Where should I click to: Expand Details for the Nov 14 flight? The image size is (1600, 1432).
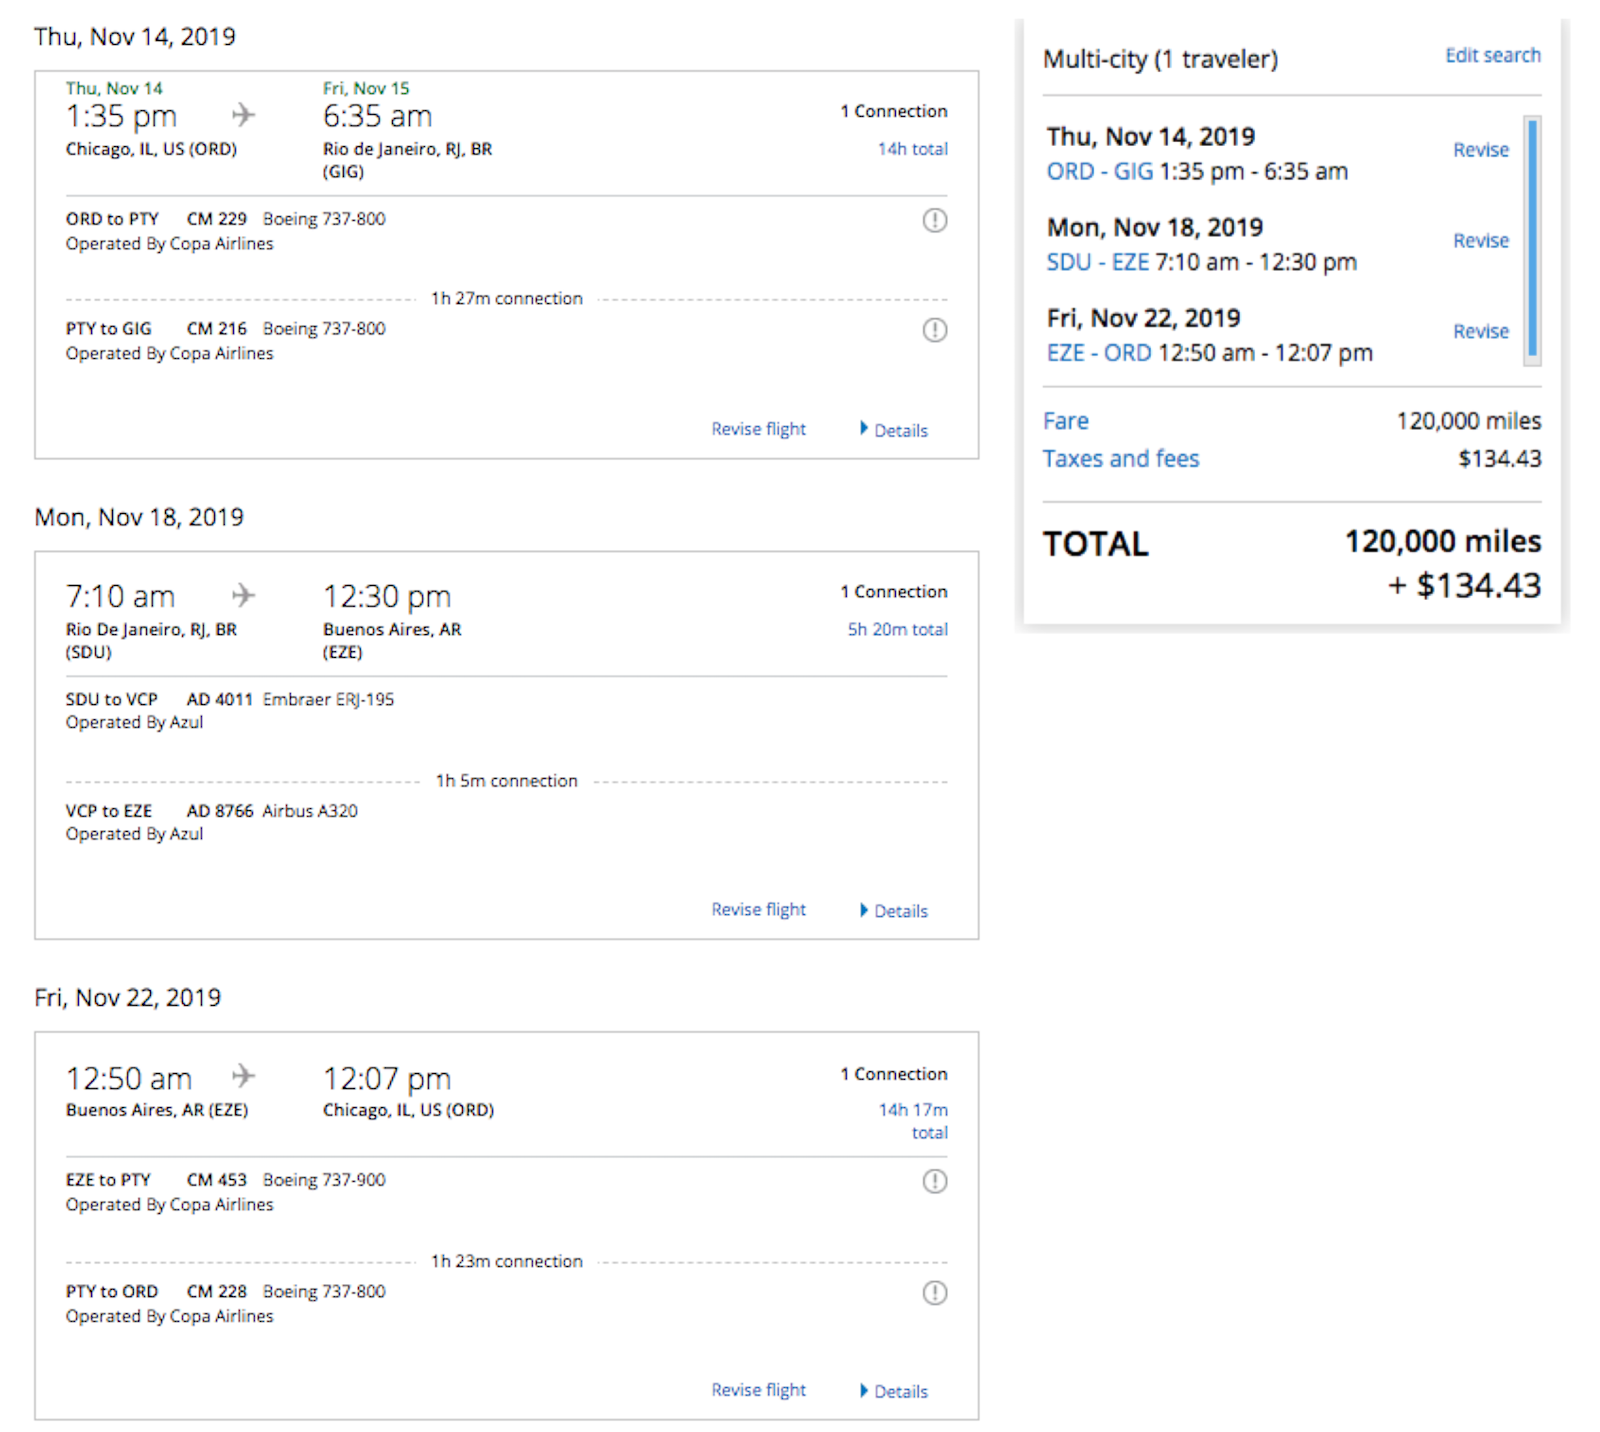(899, 430)
